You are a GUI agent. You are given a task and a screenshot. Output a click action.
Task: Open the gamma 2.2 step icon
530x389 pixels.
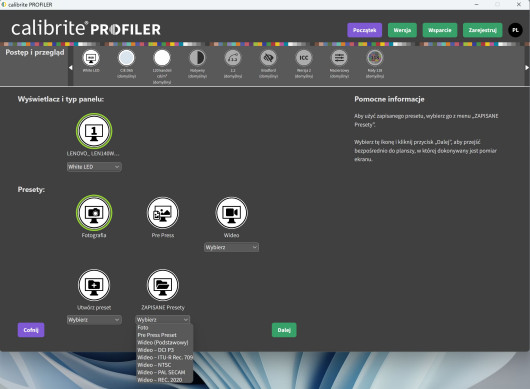[233, 58]
